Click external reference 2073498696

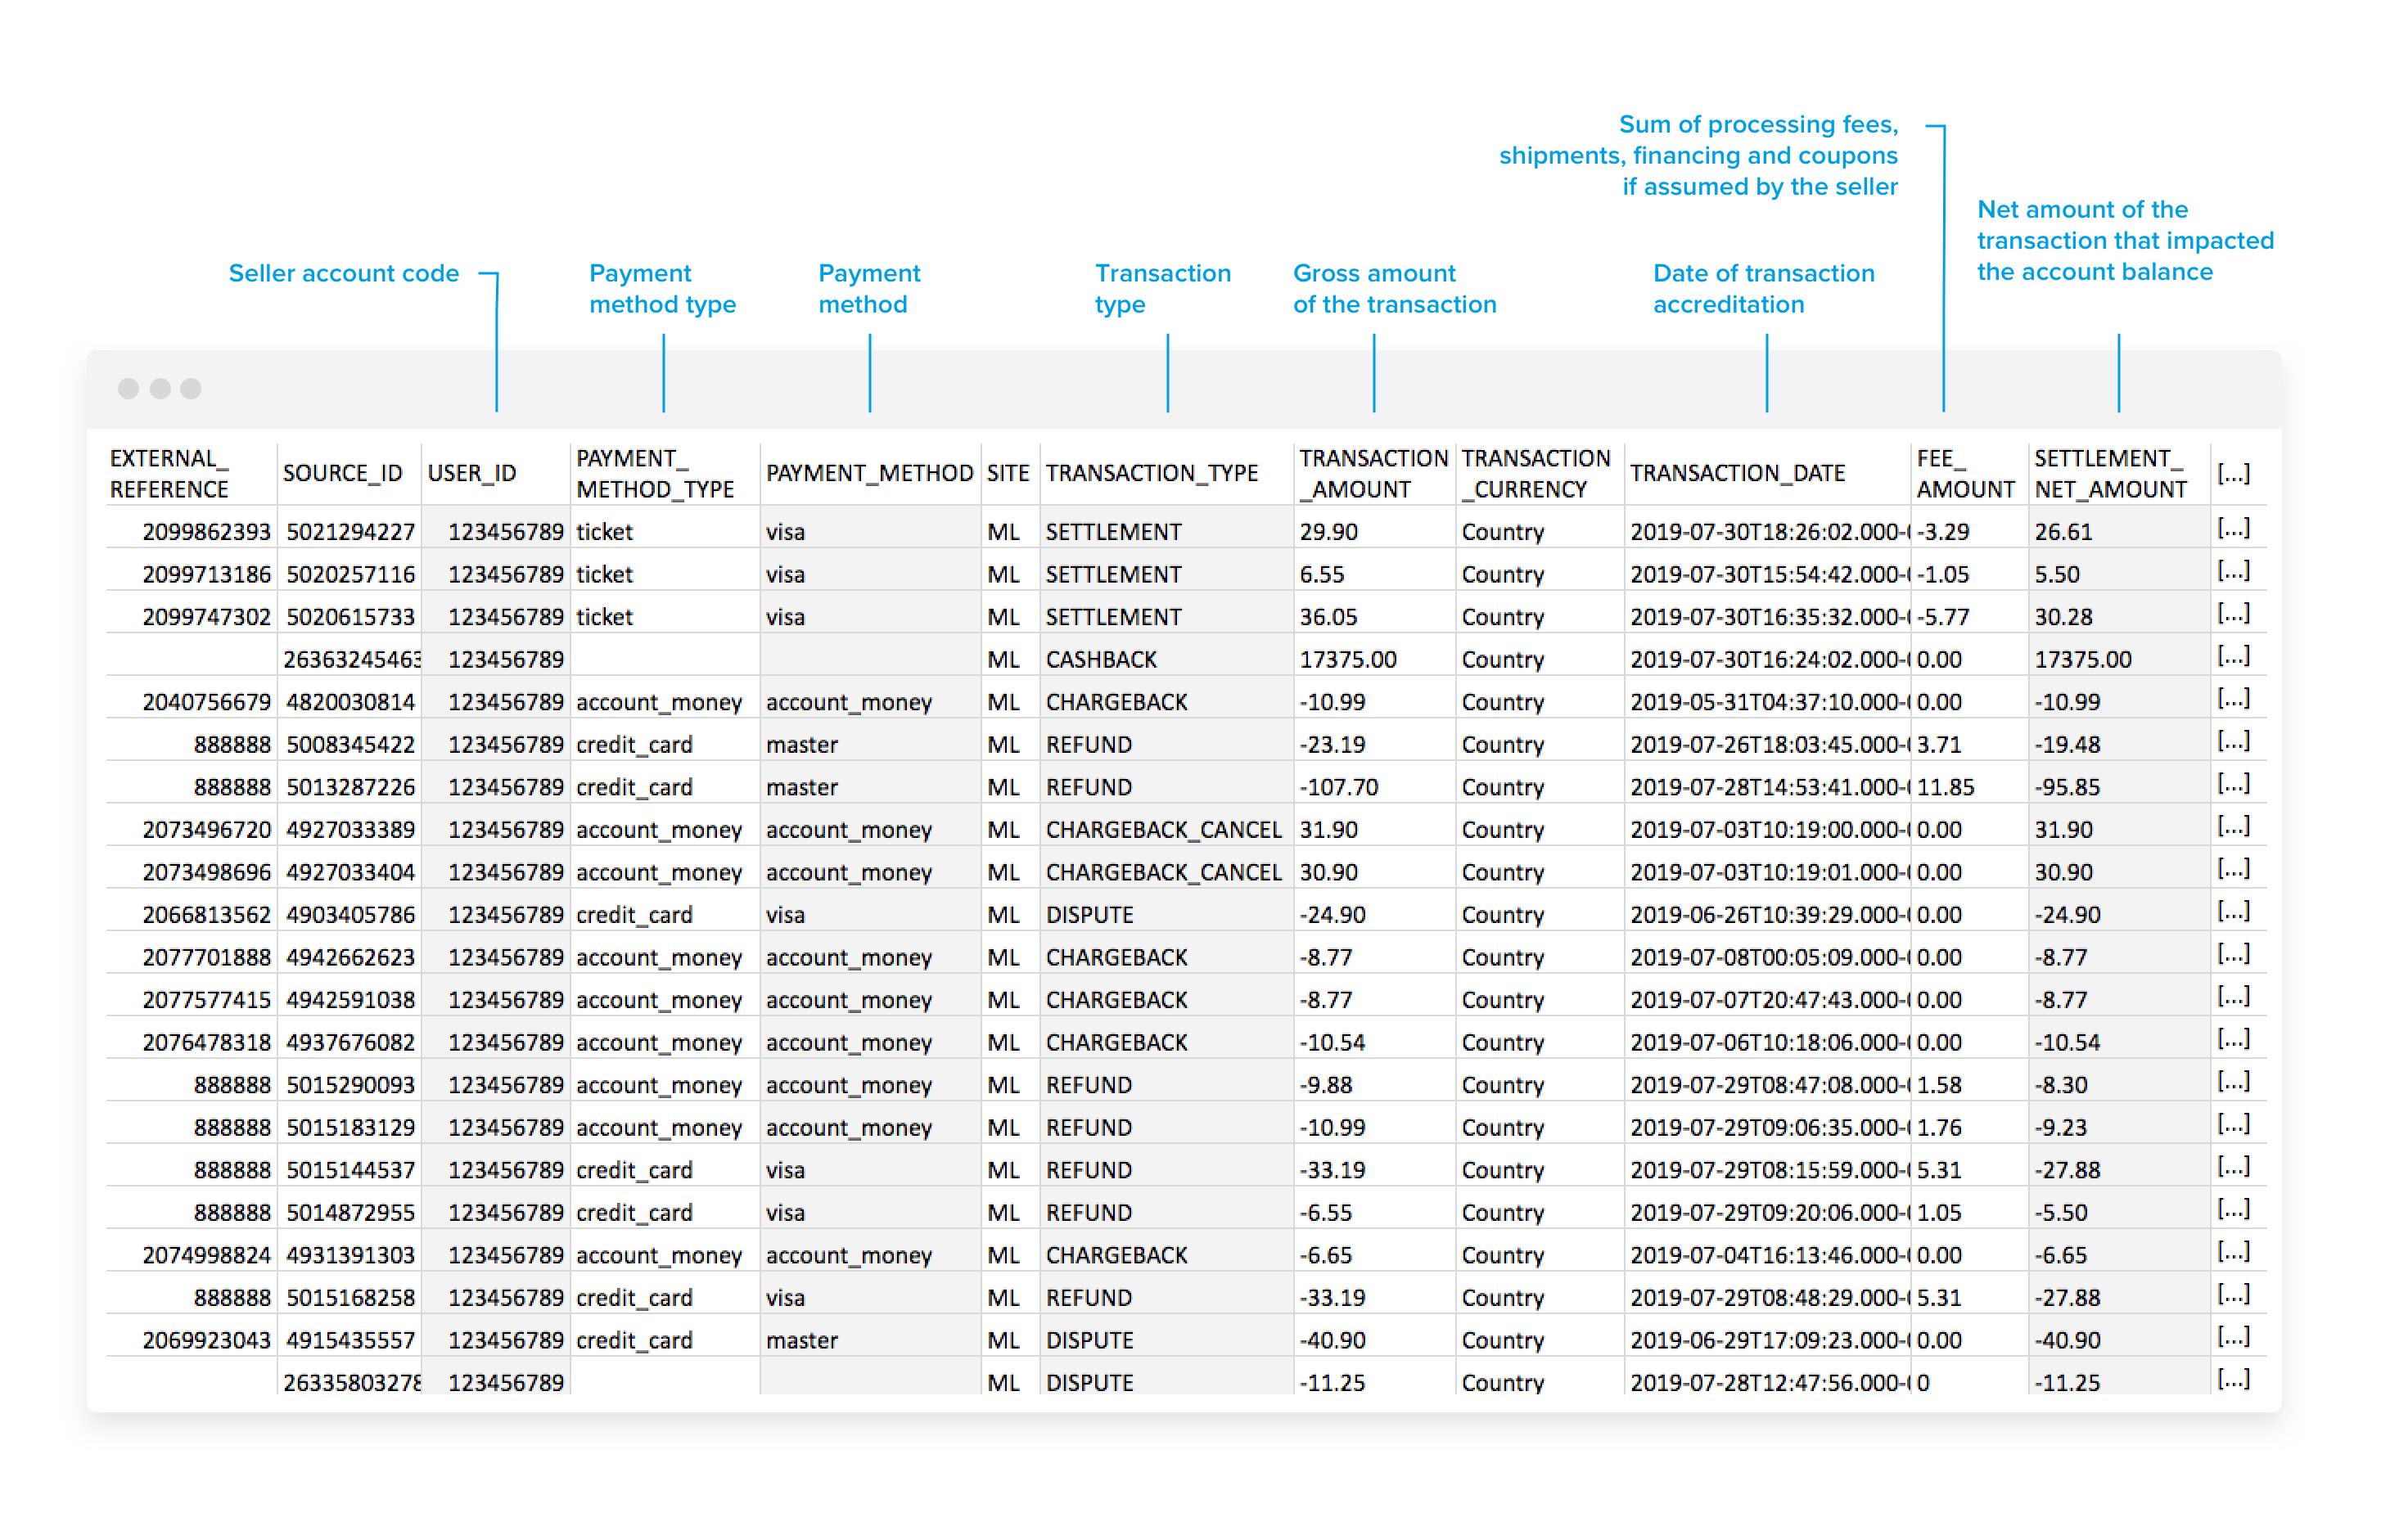[x=206, y=872]
